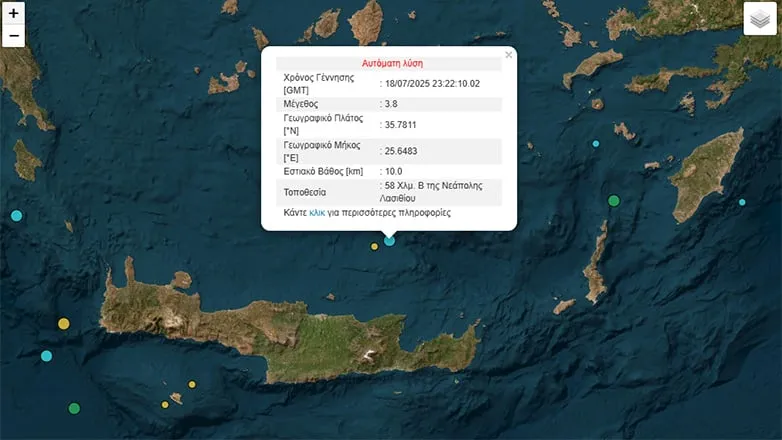Select the large yellow marker west of Crete
This screenshot has height=440, width=782.
[x=63, y=324]
